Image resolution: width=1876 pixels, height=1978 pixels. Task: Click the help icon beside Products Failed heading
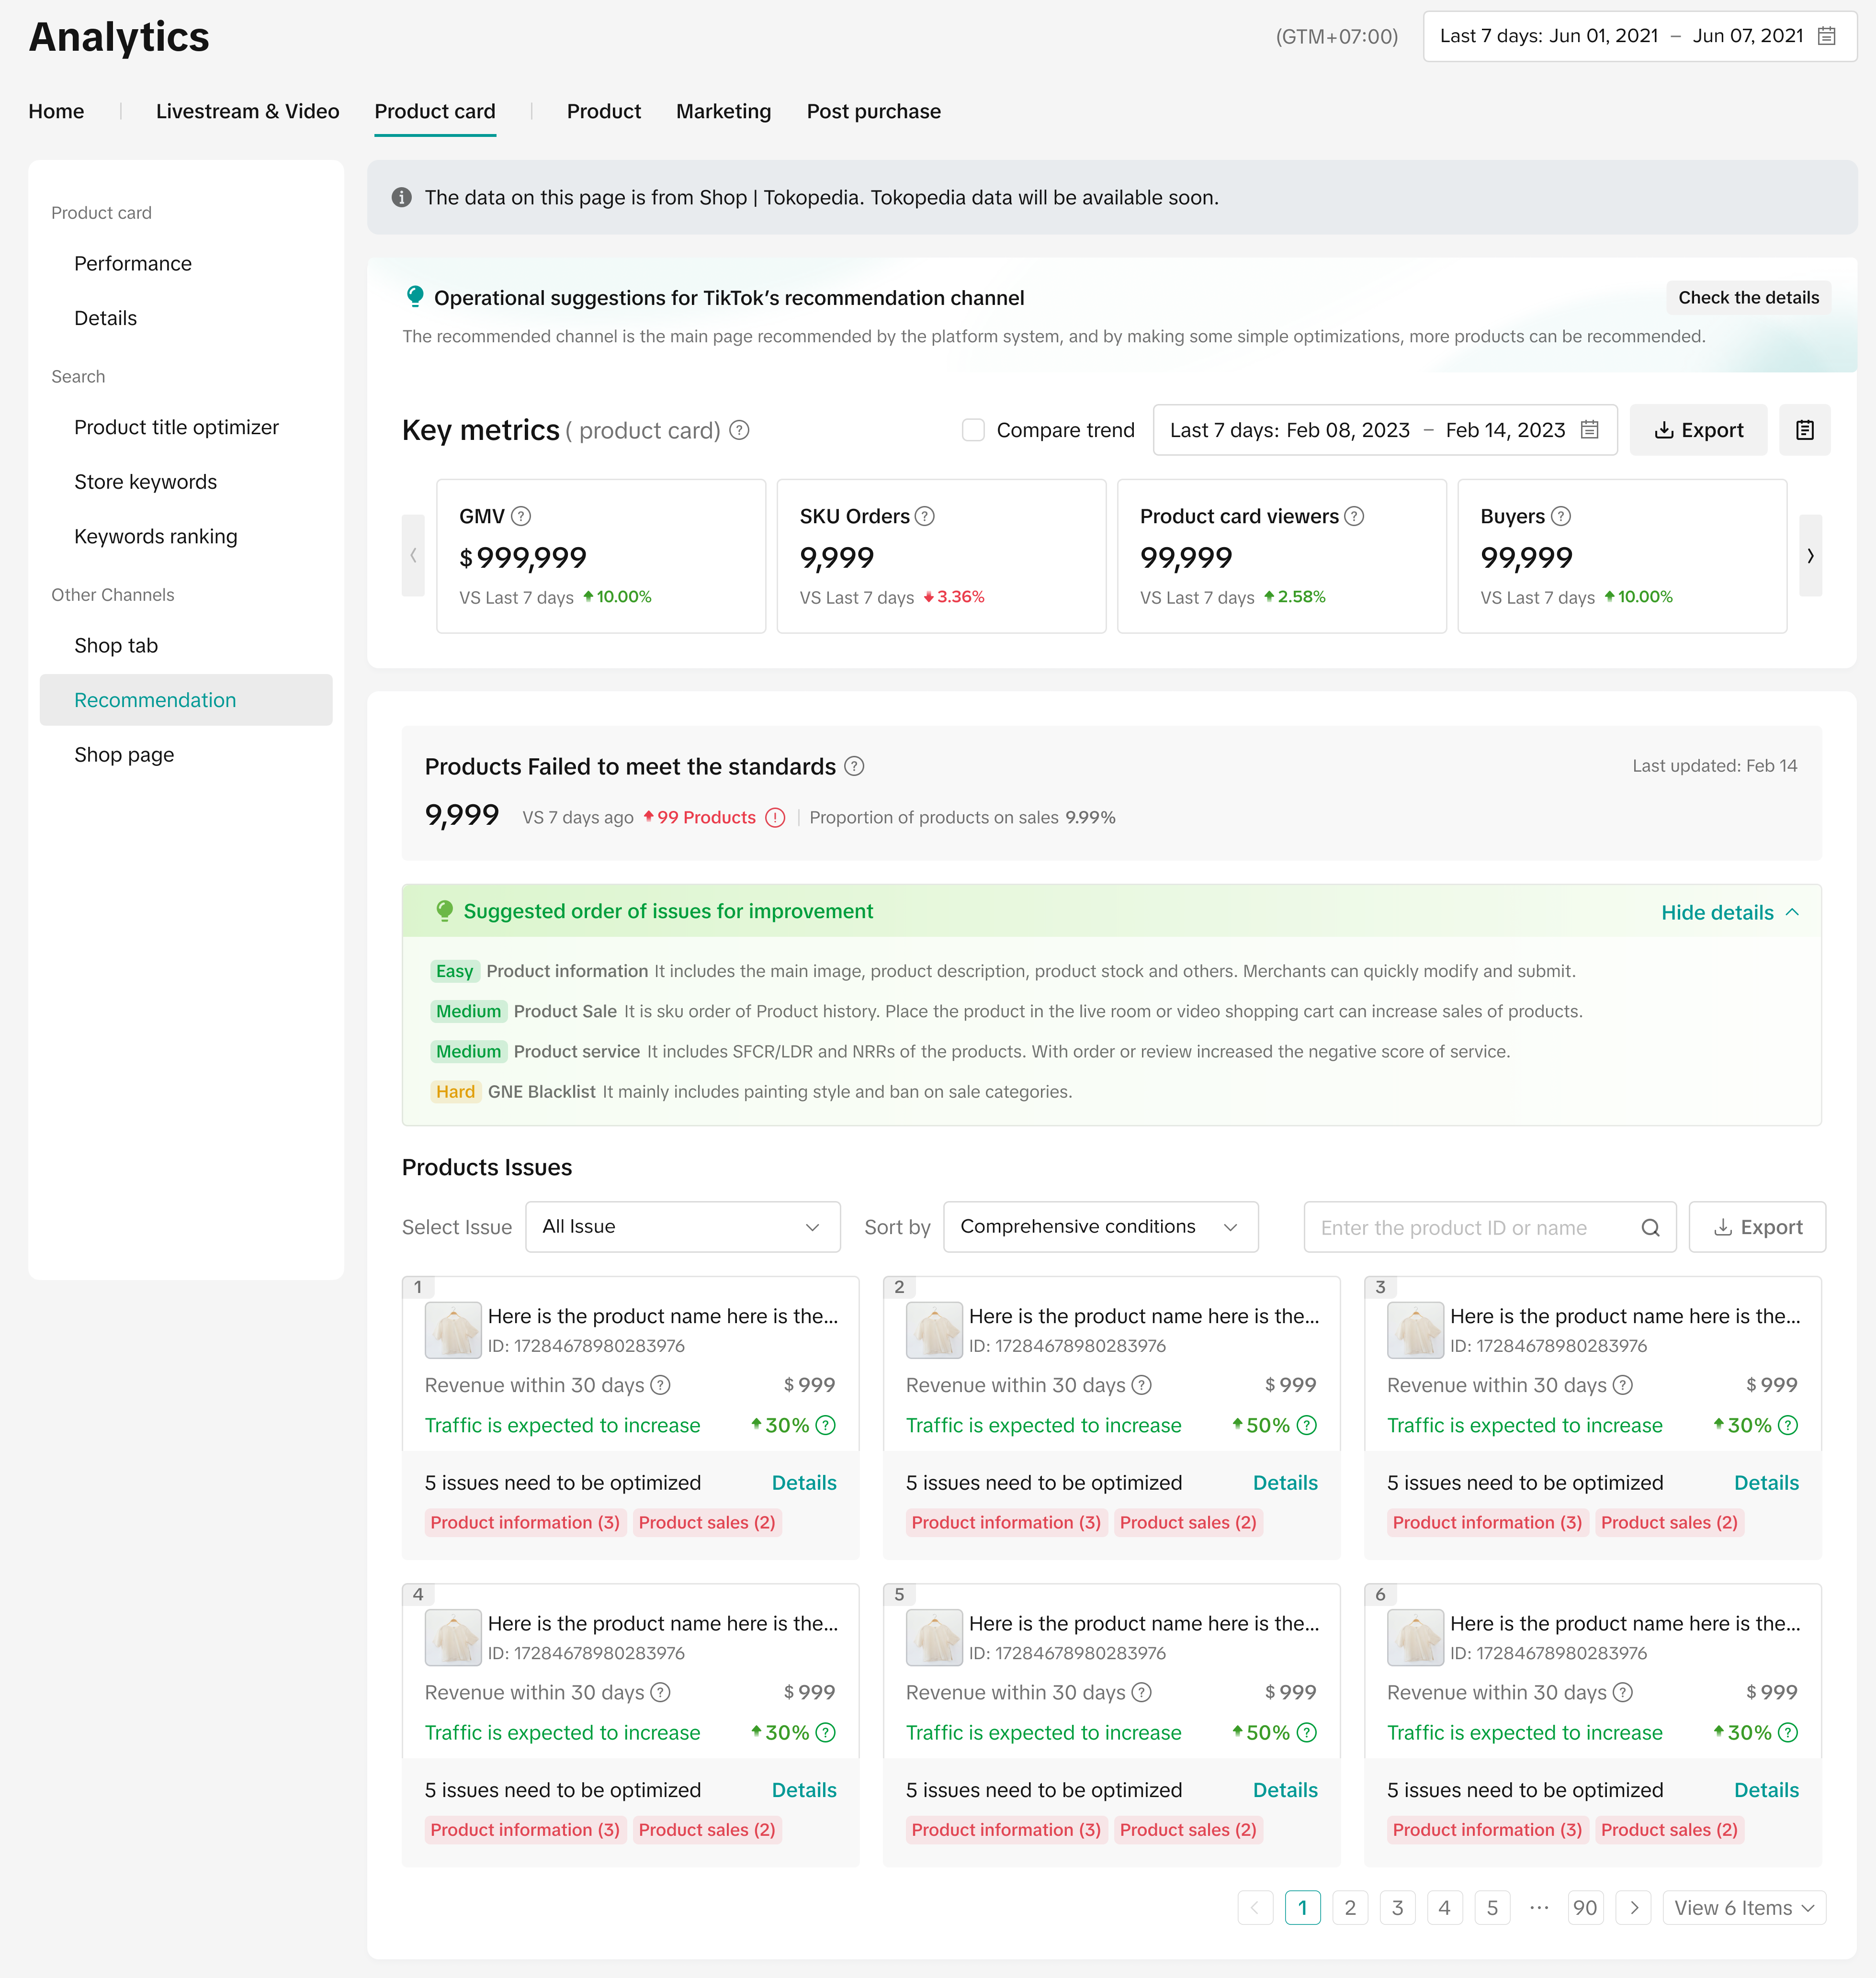point(854,766)
